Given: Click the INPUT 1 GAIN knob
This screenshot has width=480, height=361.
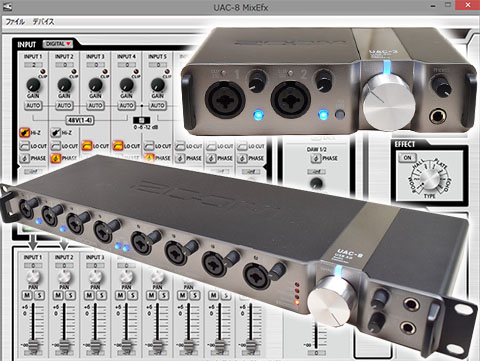Looking at the screenshot, I should (x=33, y=85).
